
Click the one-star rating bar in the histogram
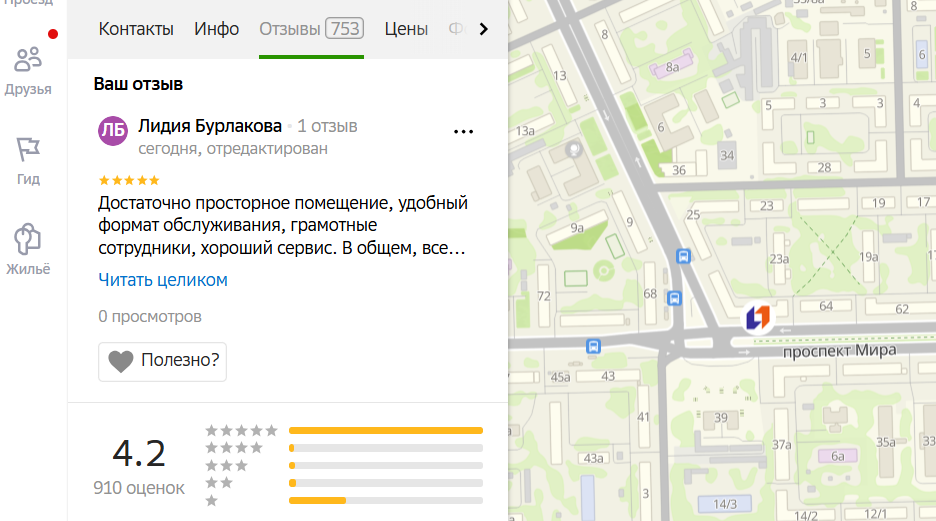tap(386, 500)
